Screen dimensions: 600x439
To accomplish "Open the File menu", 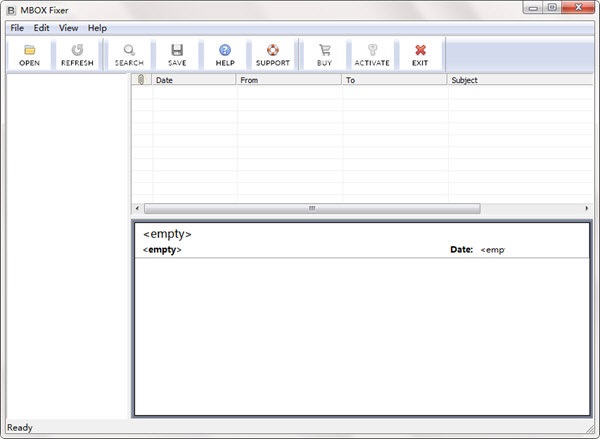I will [x=17, y=28].
